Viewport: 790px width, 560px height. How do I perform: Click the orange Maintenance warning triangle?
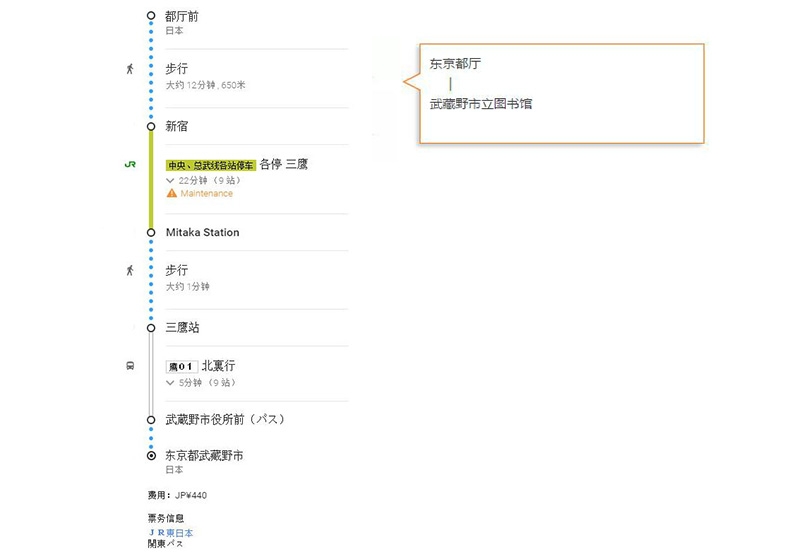coord(172,193)
